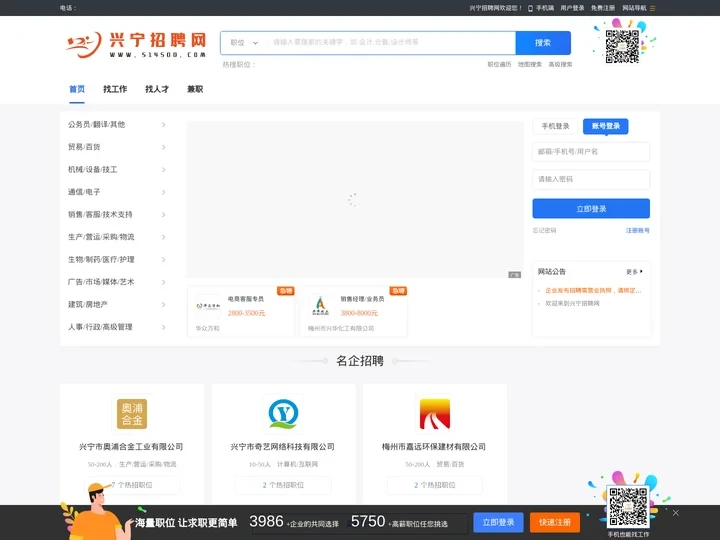The height and width of the screenshot is (540, 720).
Task: Click the bottom-banner QR code 手机也能找工作
Action: (628, 506)
